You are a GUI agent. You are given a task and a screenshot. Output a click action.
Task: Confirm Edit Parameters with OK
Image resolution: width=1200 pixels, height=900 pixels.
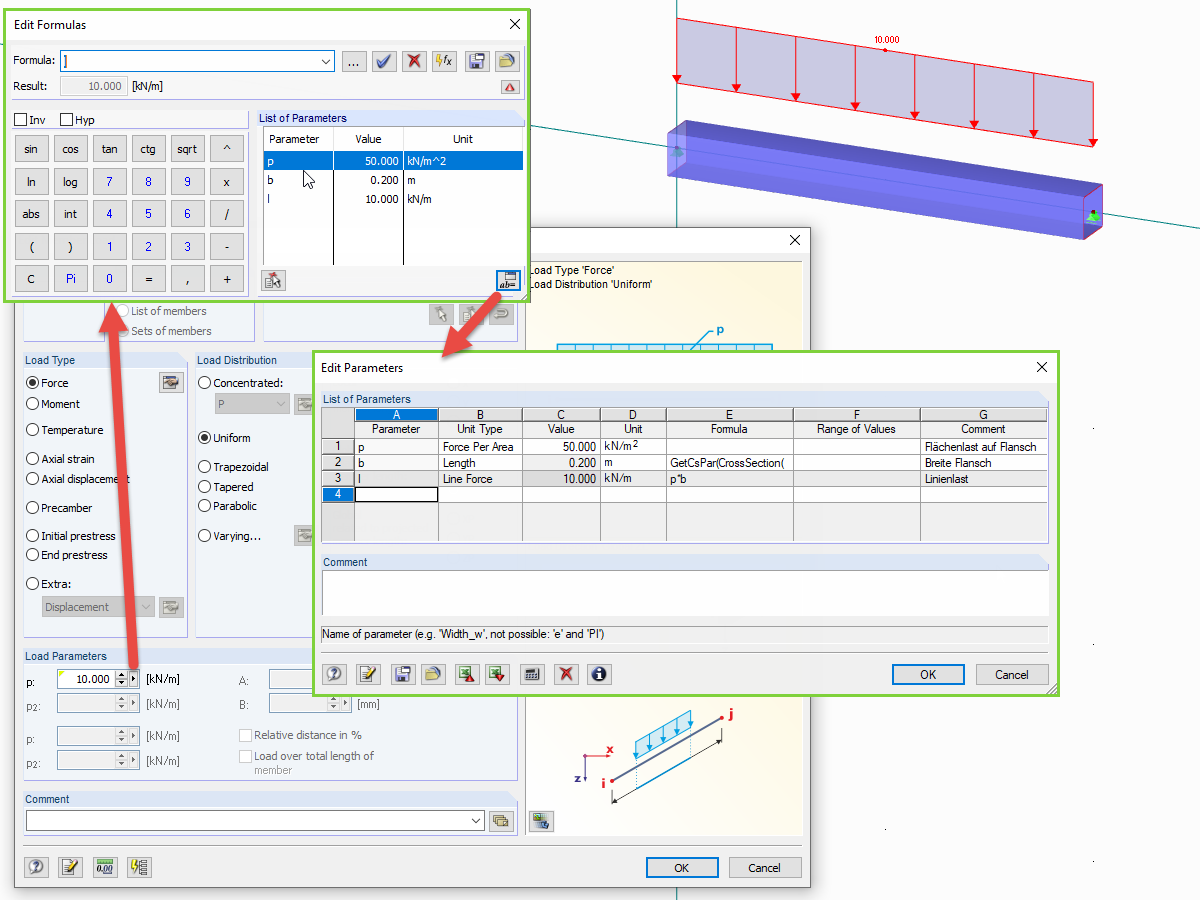pos(928,674)
